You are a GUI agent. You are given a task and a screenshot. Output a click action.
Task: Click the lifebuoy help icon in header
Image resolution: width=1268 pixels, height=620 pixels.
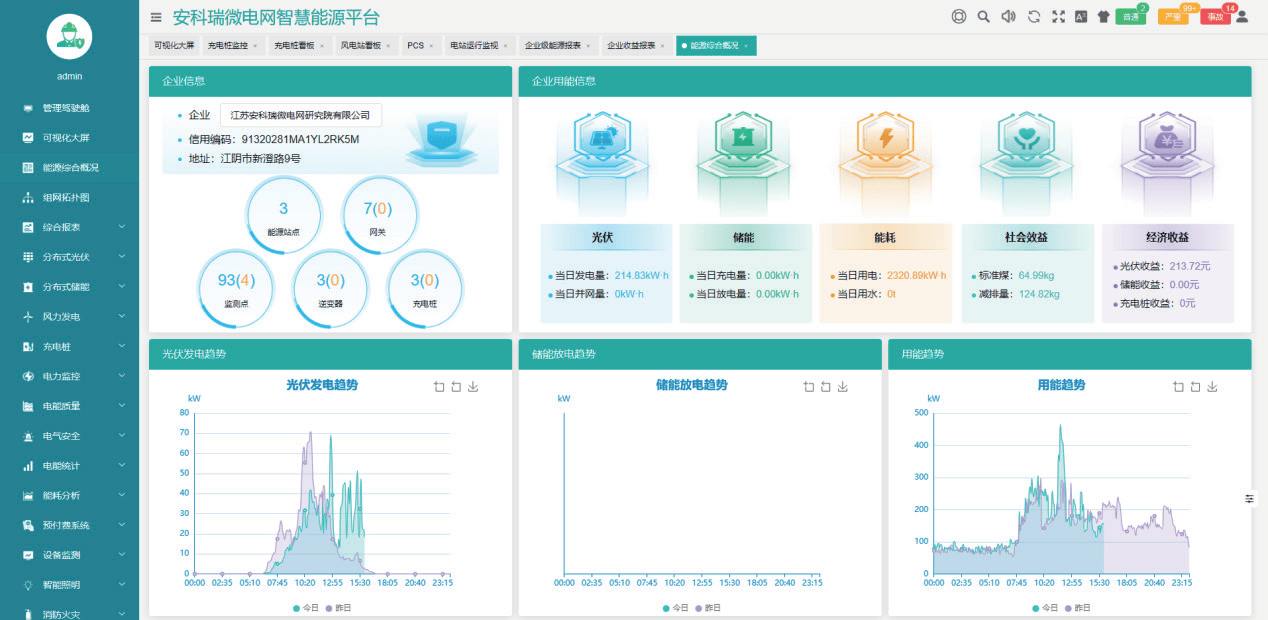click(959, 16)
